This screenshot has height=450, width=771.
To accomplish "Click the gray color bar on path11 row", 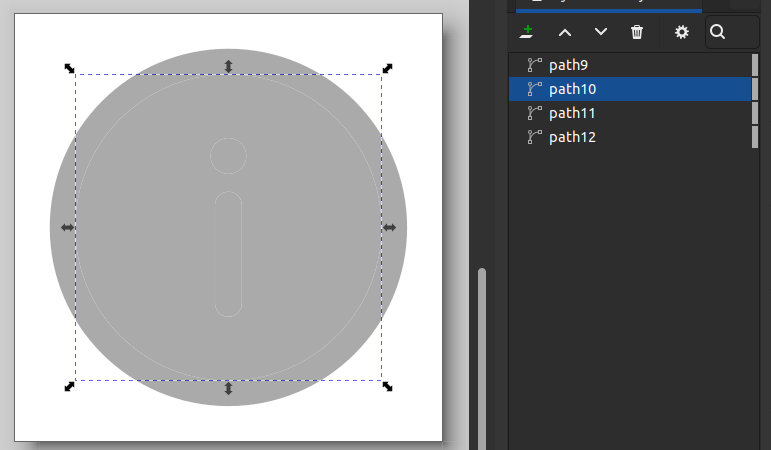I will pyautogui.click(x=754, y=113).
